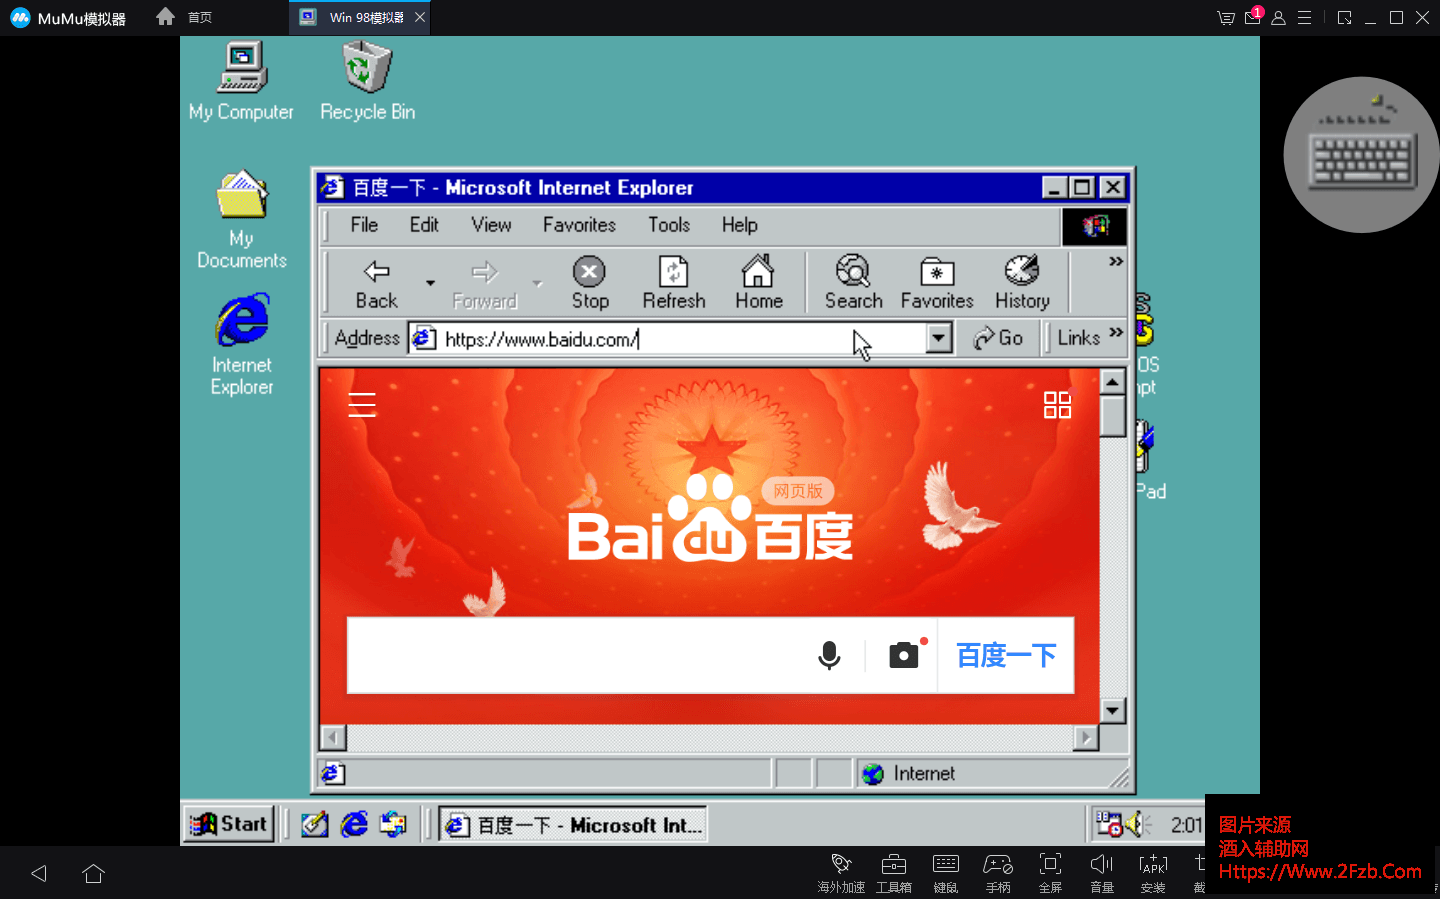Screen dimensions: 1440x899
Task: Switch to the MuMu 首页 home tab
Action: (185, 17)
